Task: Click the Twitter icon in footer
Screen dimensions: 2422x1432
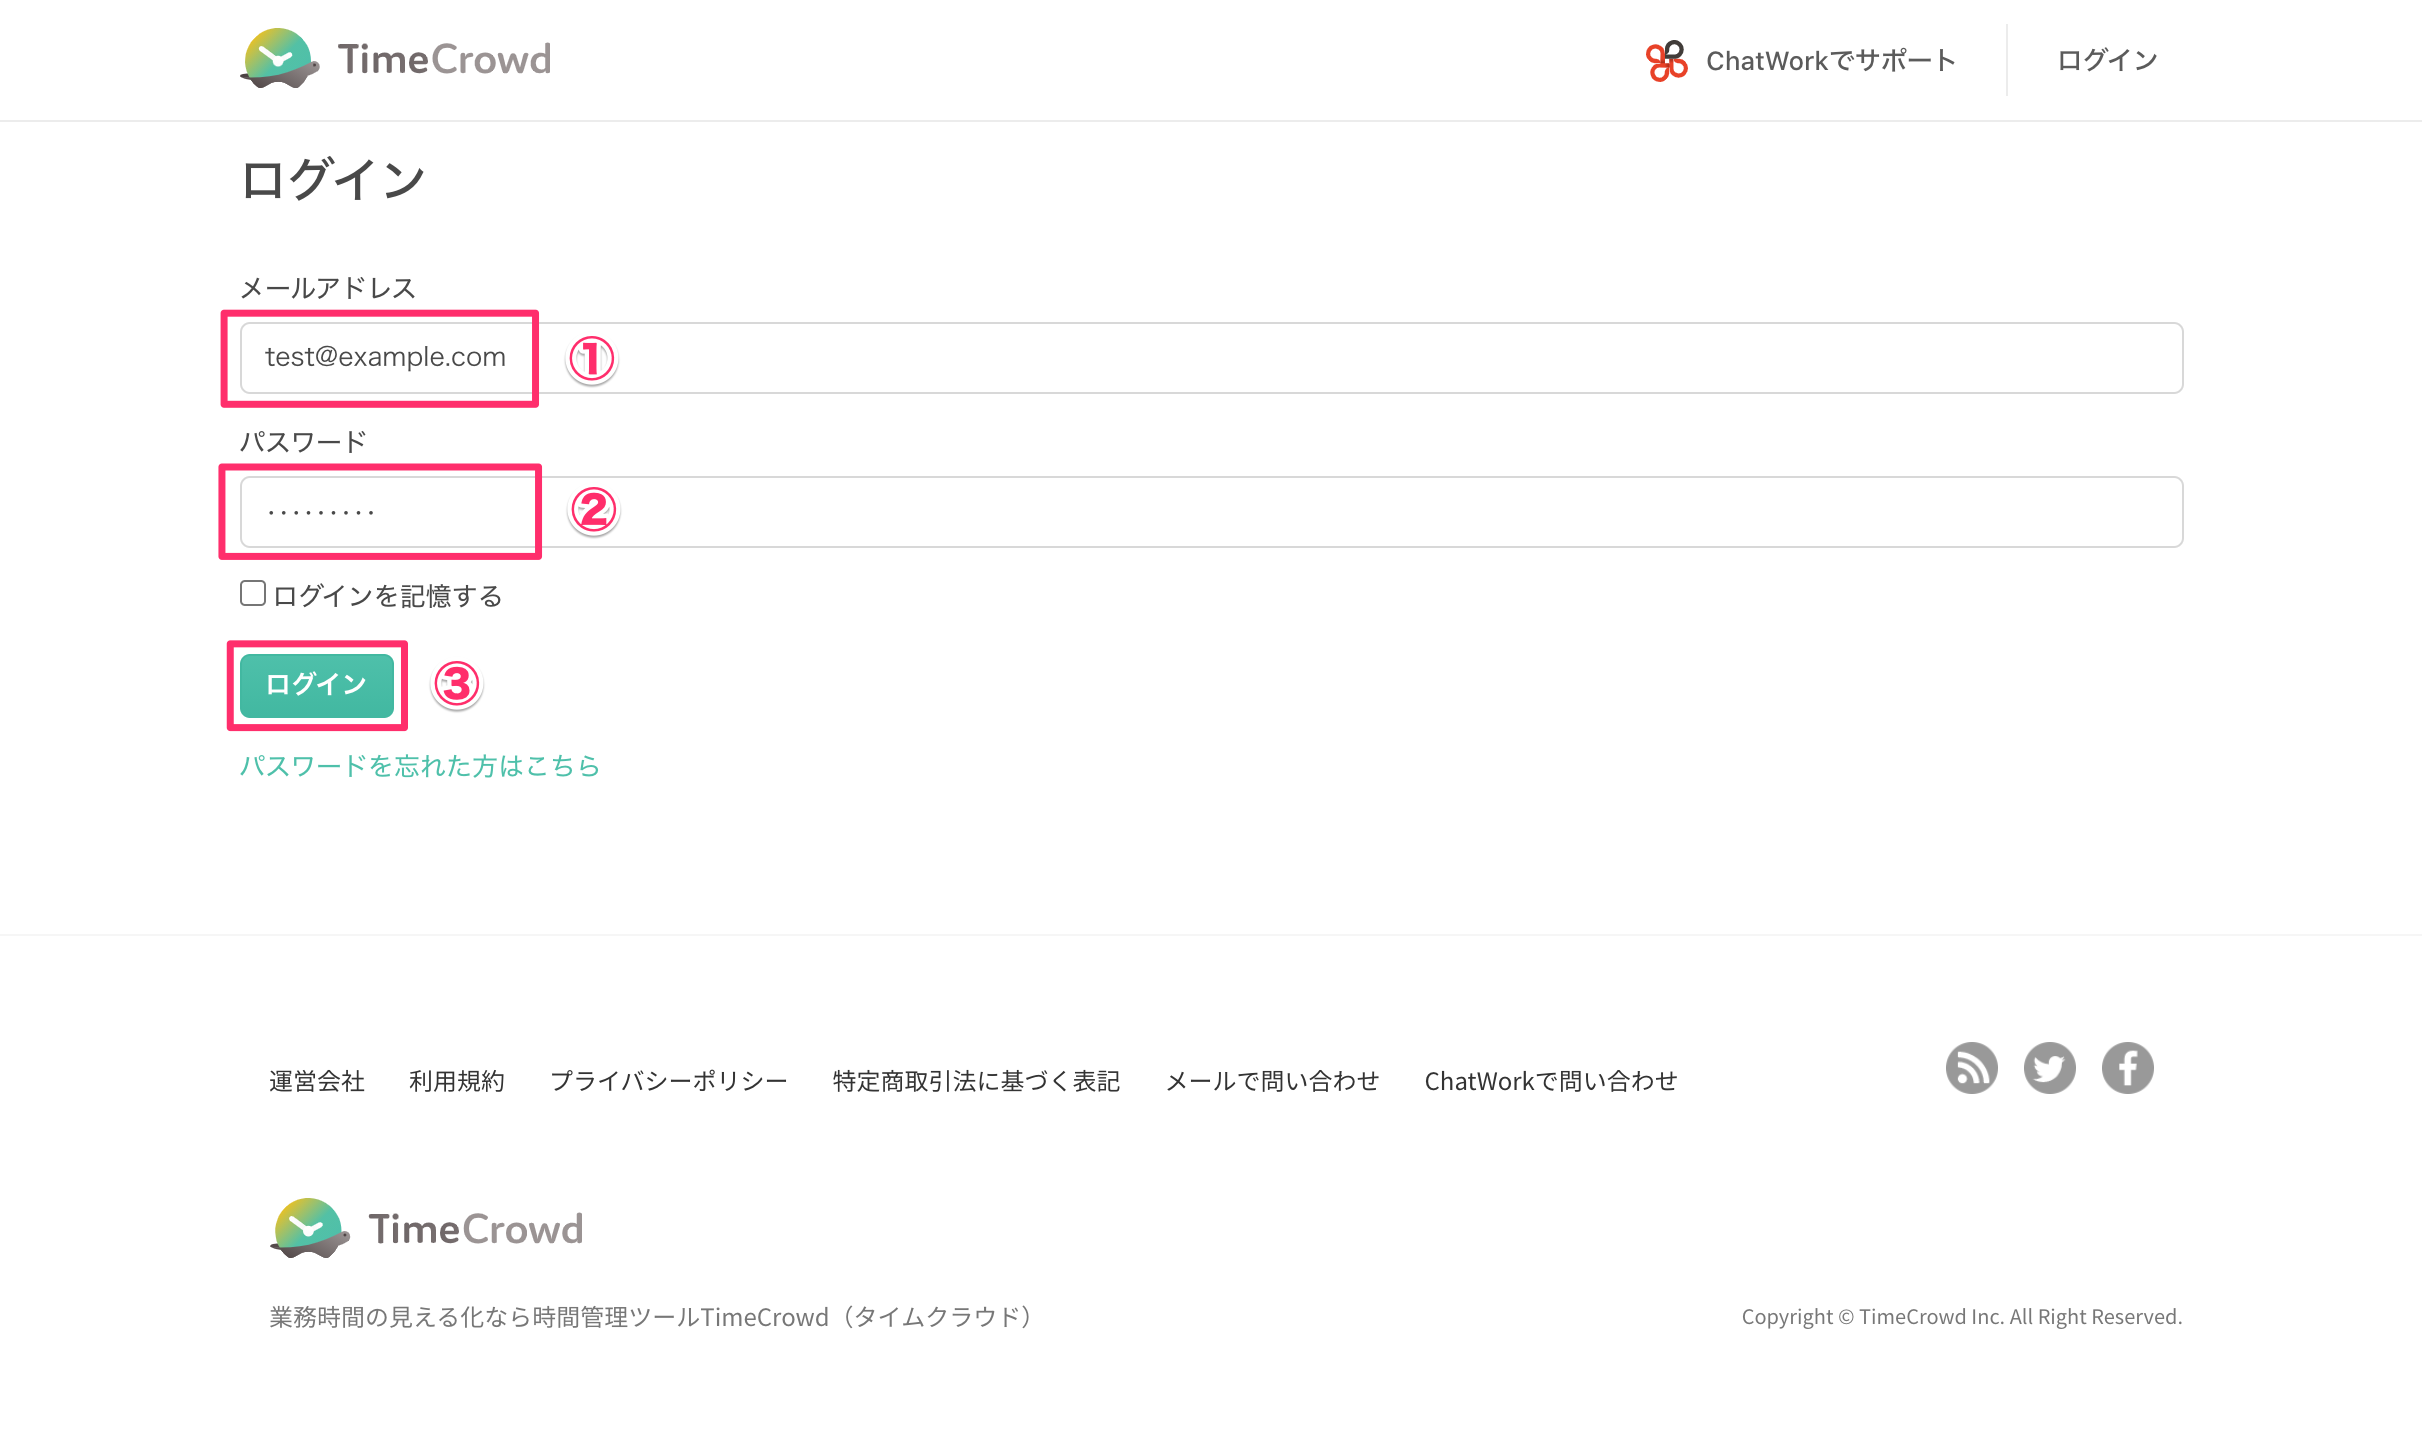Action: (2049, 1068)
